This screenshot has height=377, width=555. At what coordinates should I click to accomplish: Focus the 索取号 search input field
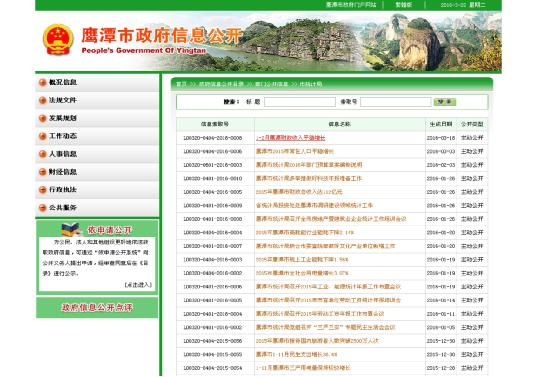(396, 102)
